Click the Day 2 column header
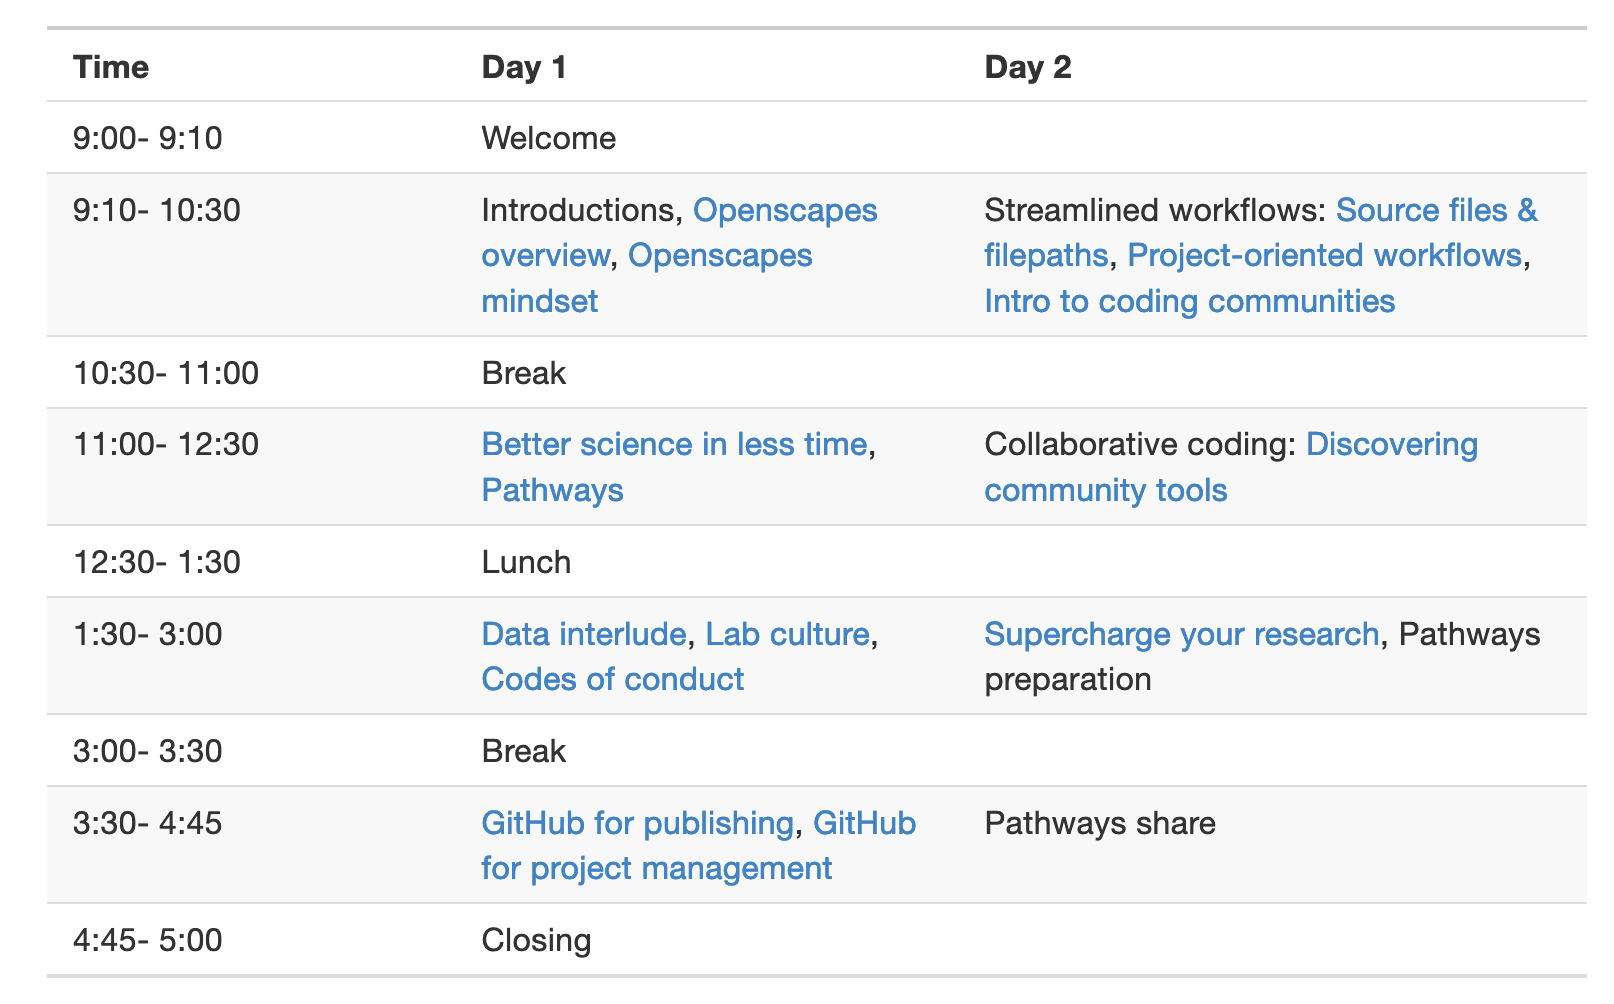 (1027, 67)
